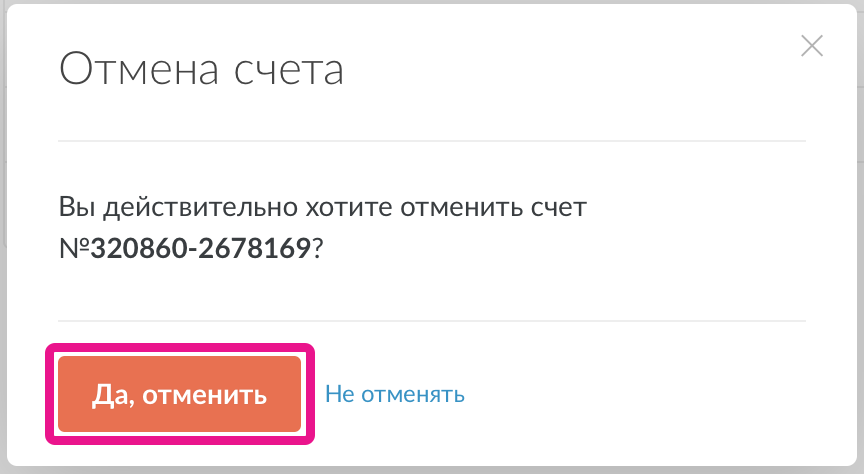Screen dimensions: 864x474
Task: Confirm cancellation with Да, отменить button
Action: pyautogui.click(x=180, y=394)
